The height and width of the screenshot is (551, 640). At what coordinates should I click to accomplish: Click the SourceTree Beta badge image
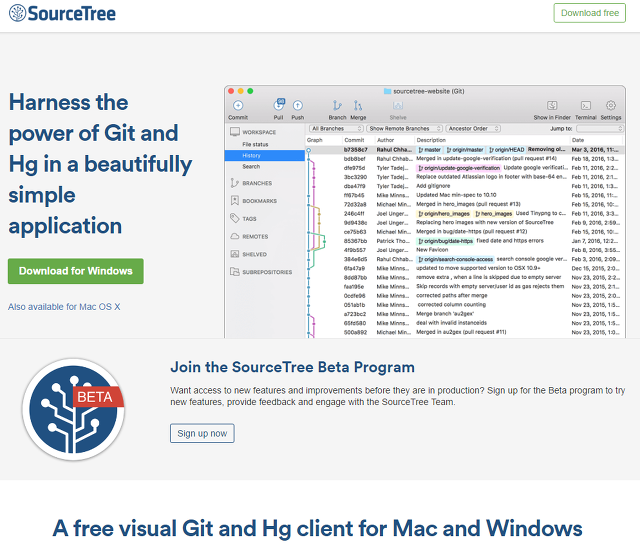click(73, 409)
